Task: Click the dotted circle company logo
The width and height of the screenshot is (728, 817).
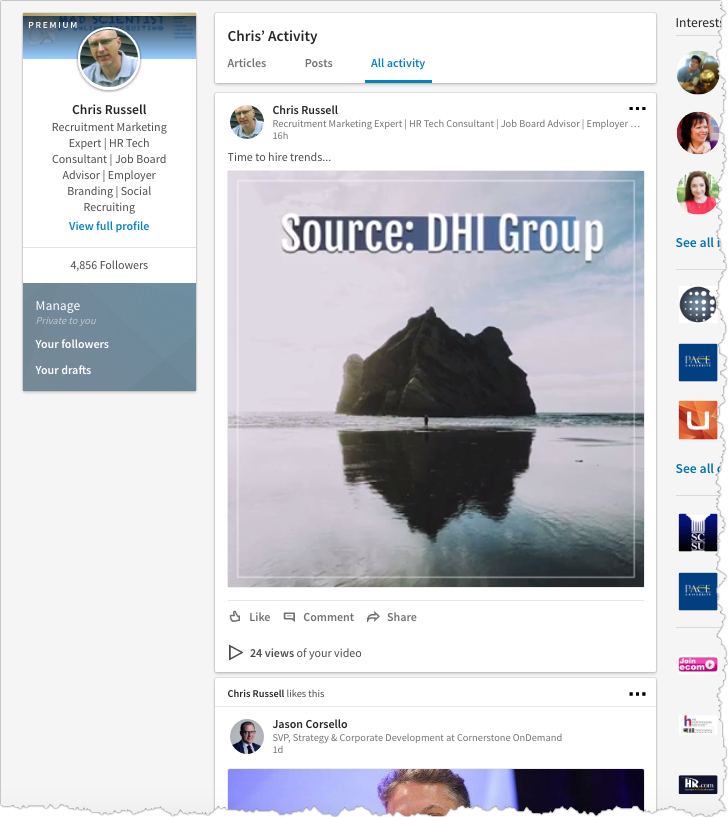Action: (697, 304)
